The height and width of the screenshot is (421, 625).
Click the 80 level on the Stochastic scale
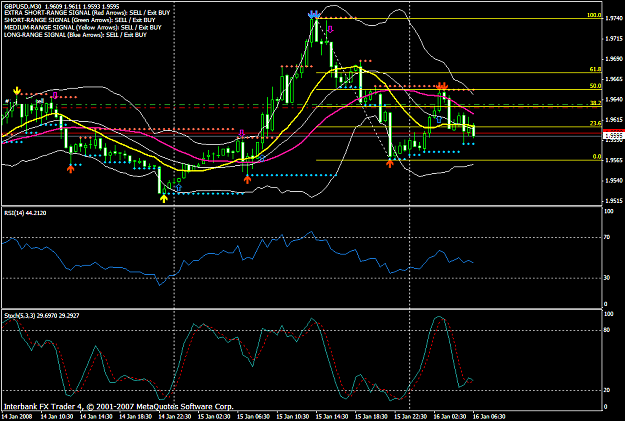[607, 330]
